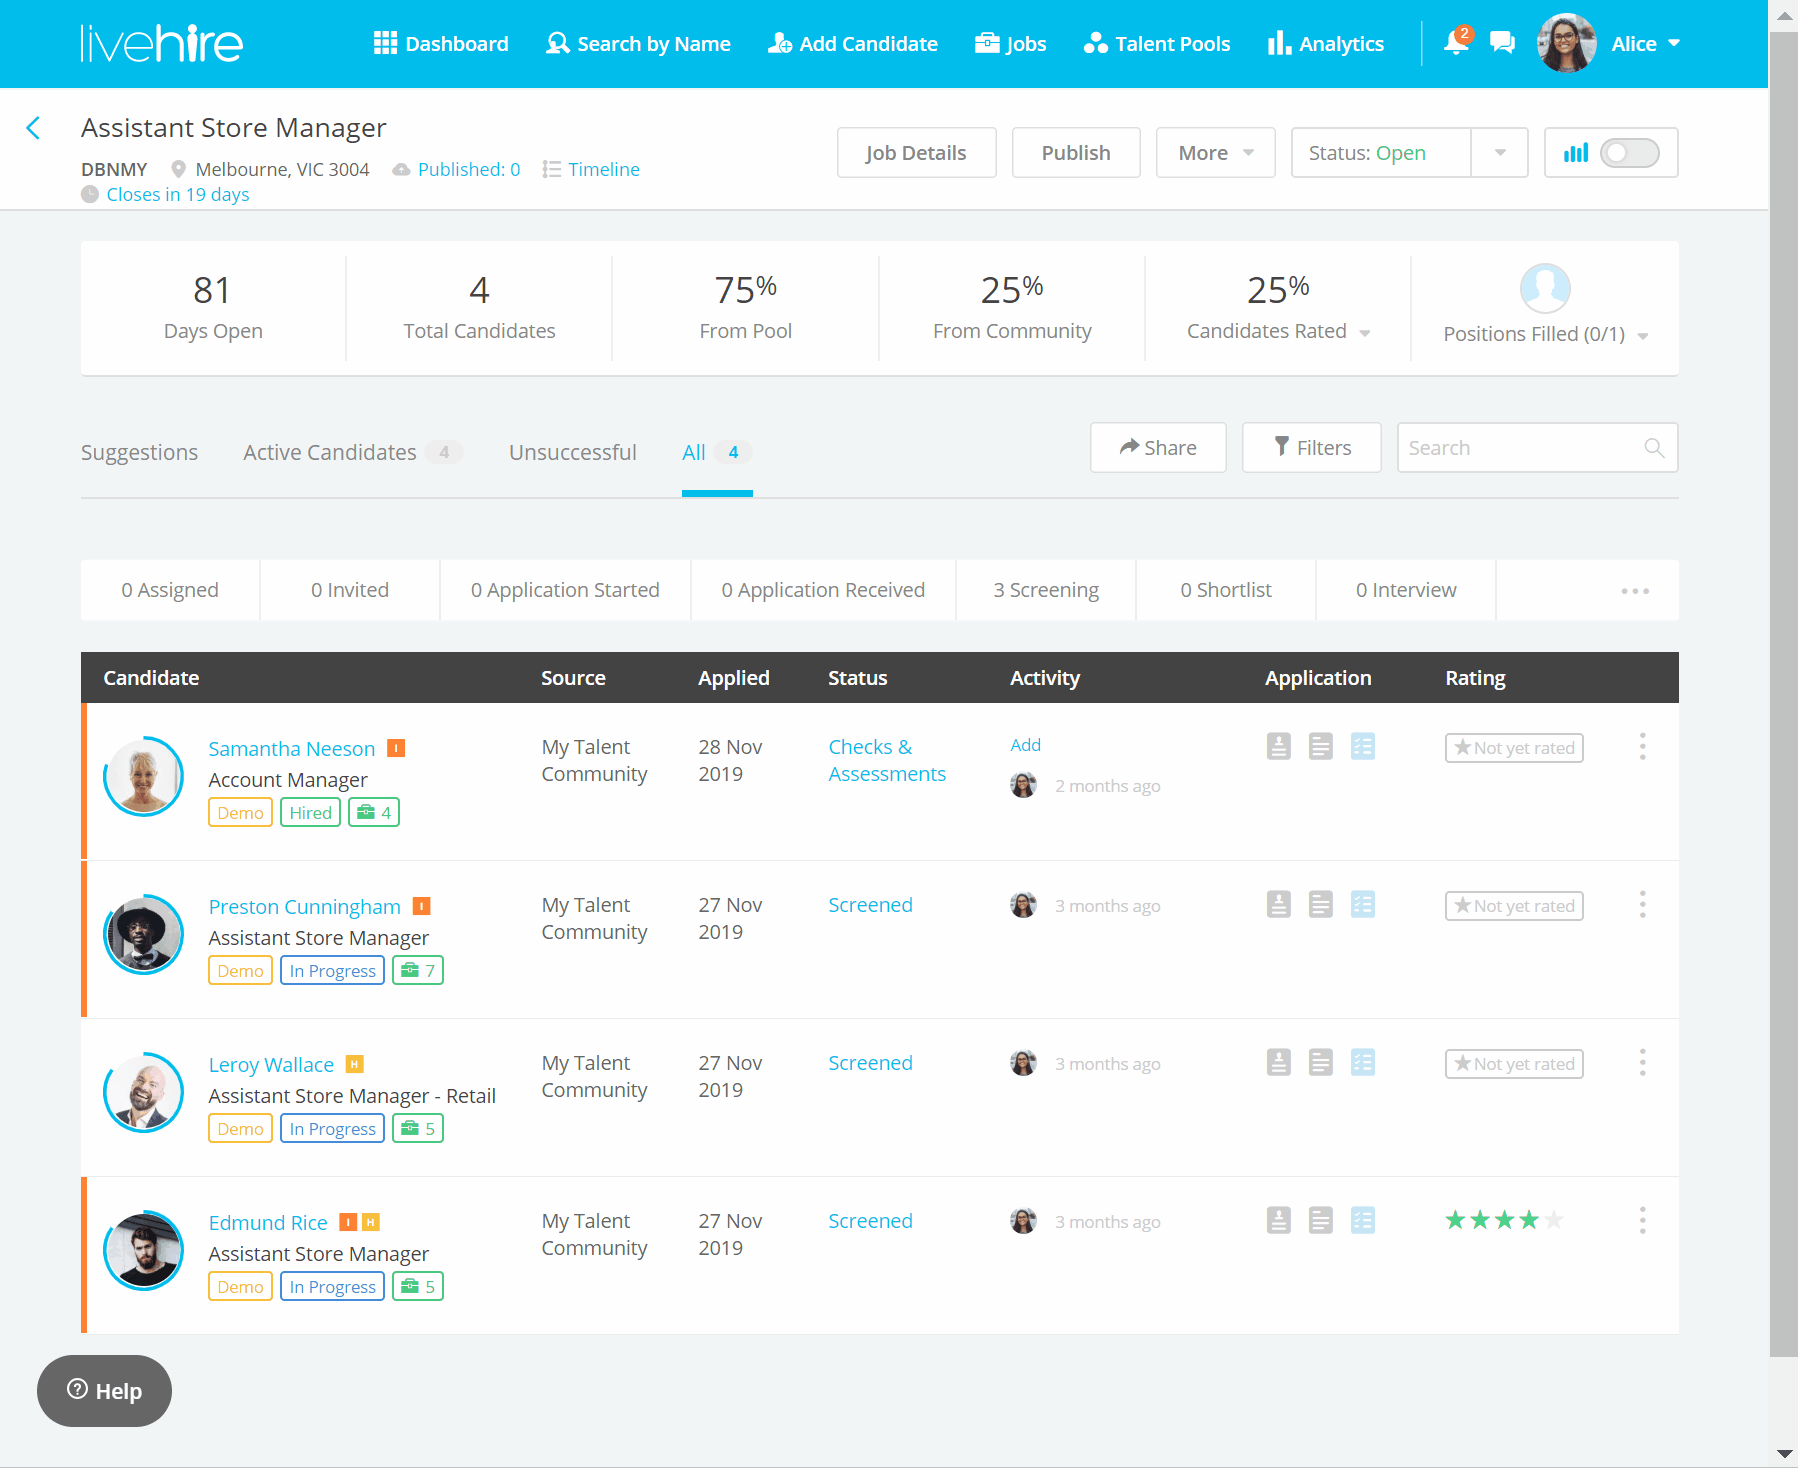The image size is (1798, 1468).
Task: Open Add Candidate in navigation
Action: 853,43
